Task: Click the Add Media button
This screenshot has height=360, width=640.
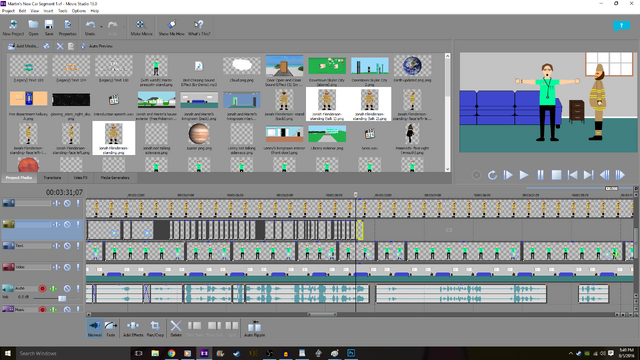Action: (x=23, y=46)
